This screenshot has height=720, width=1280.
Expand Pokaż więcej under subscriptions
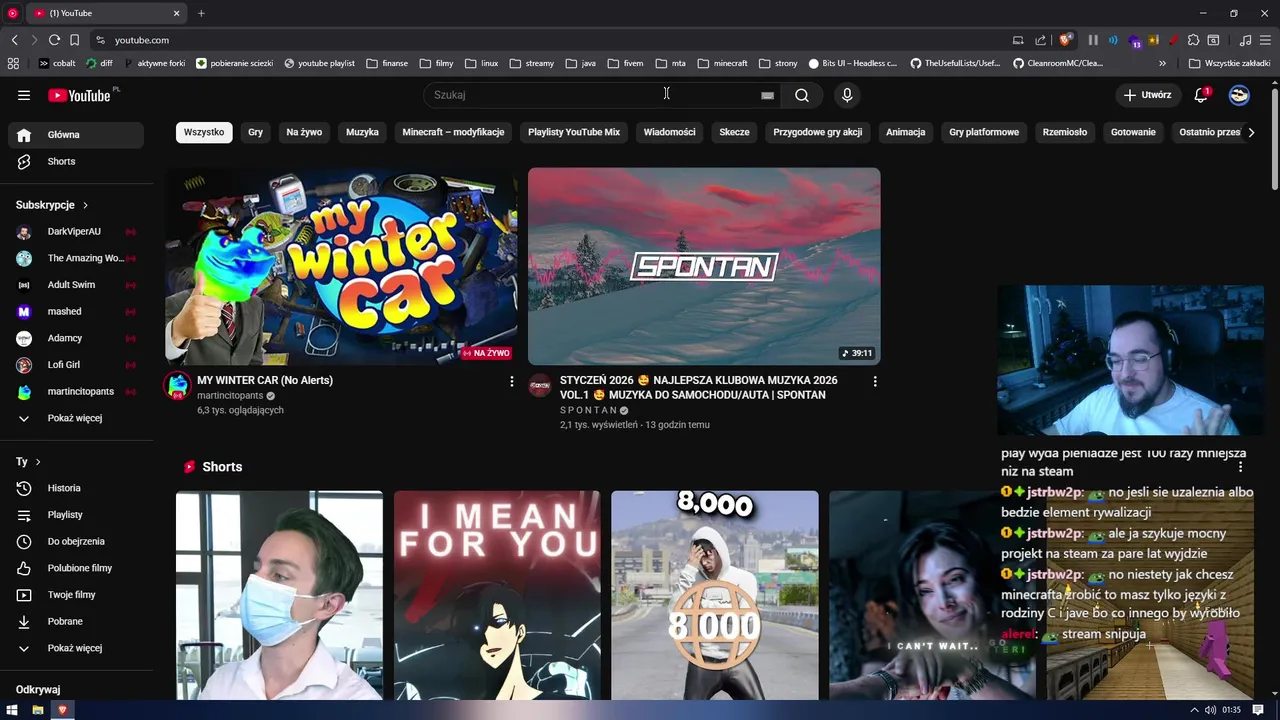tap(76, 418)
